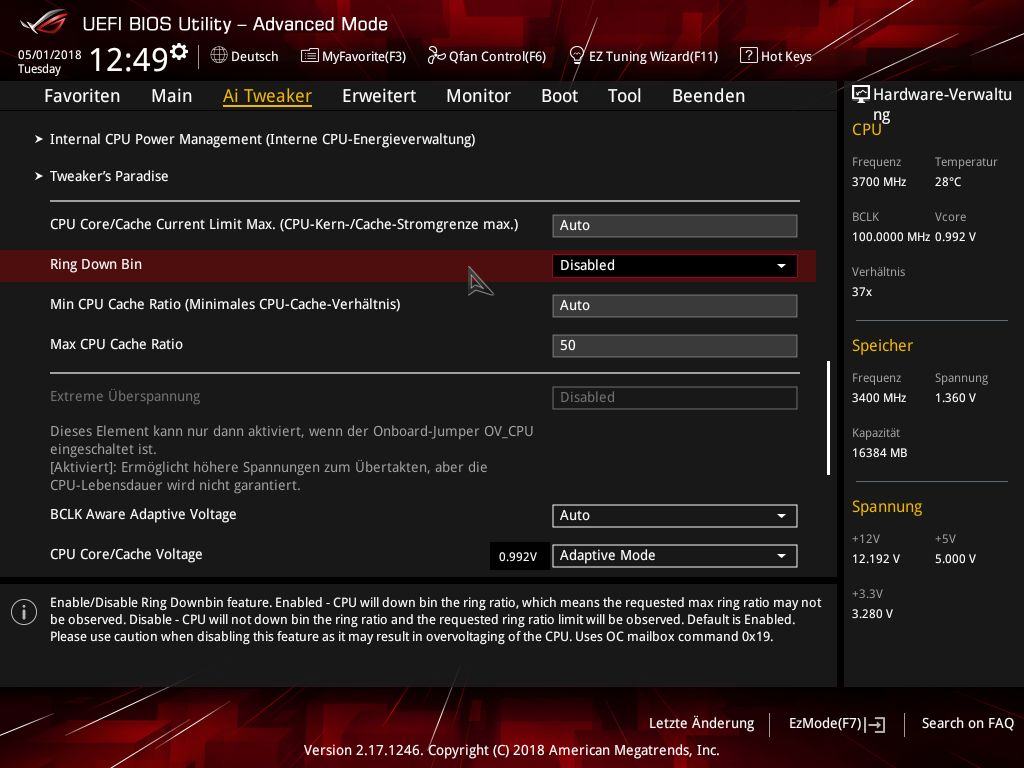Screen dimensions: 1024x768
Task: Click CPU Core/Cache Voltage label
Action: click(x=126, y=554)
